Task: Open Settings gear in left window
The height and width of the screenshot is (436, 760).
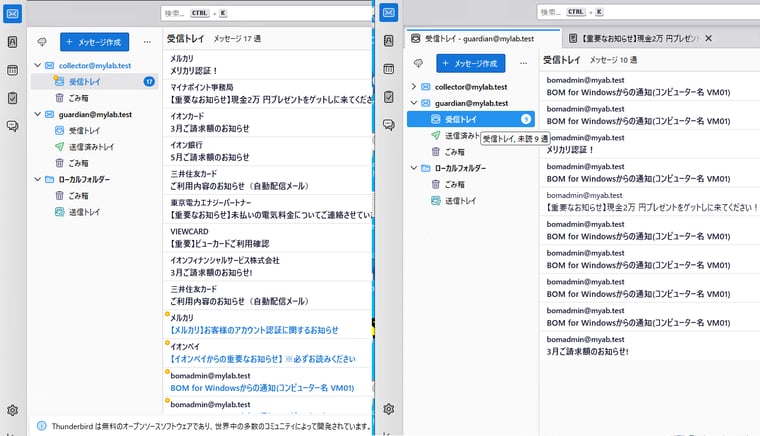Action: (13, 410)
